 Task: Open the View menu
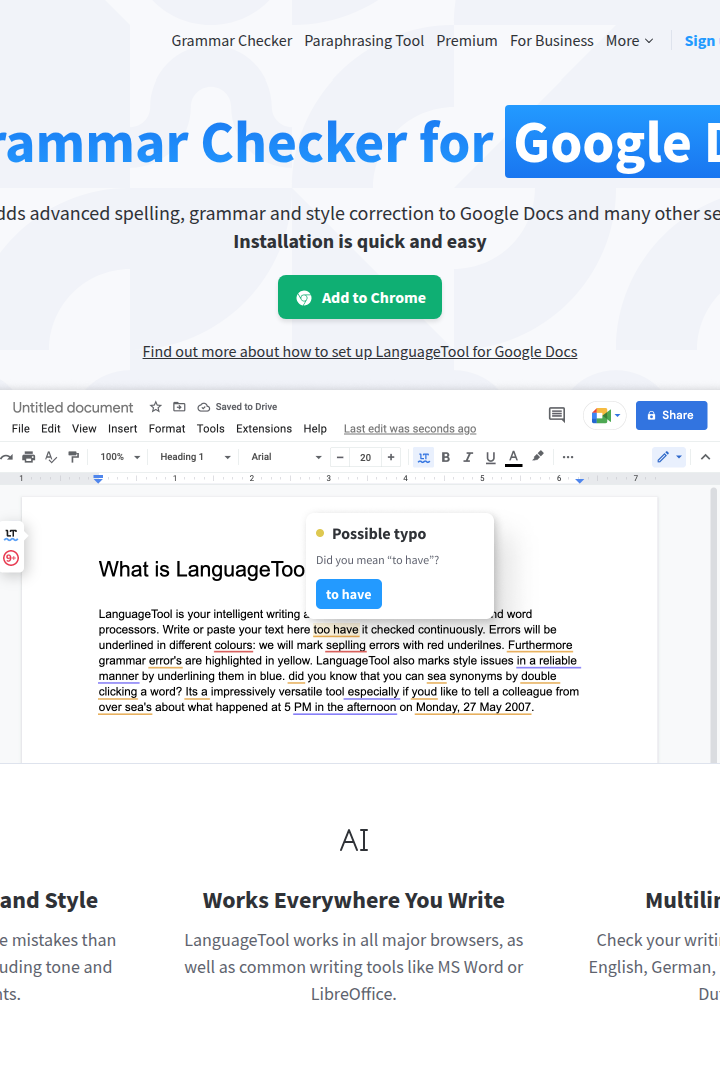coord(84,428)
